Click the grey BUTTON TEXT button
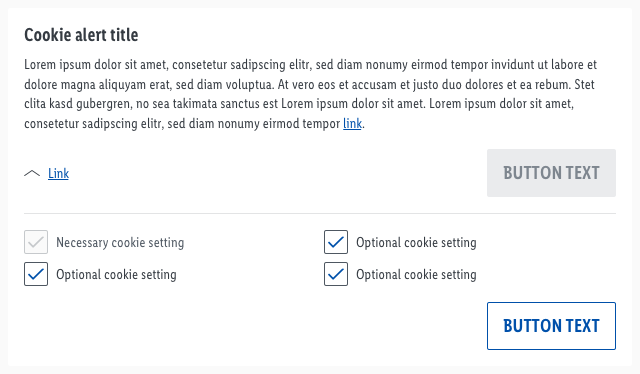 (551, 173)
